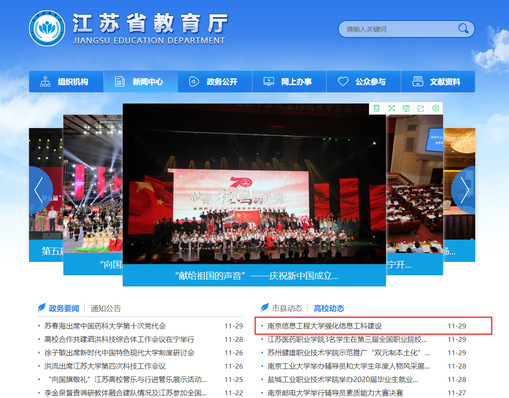
Task: Open the 文献资料 navigation item
Action: point(438,81)
